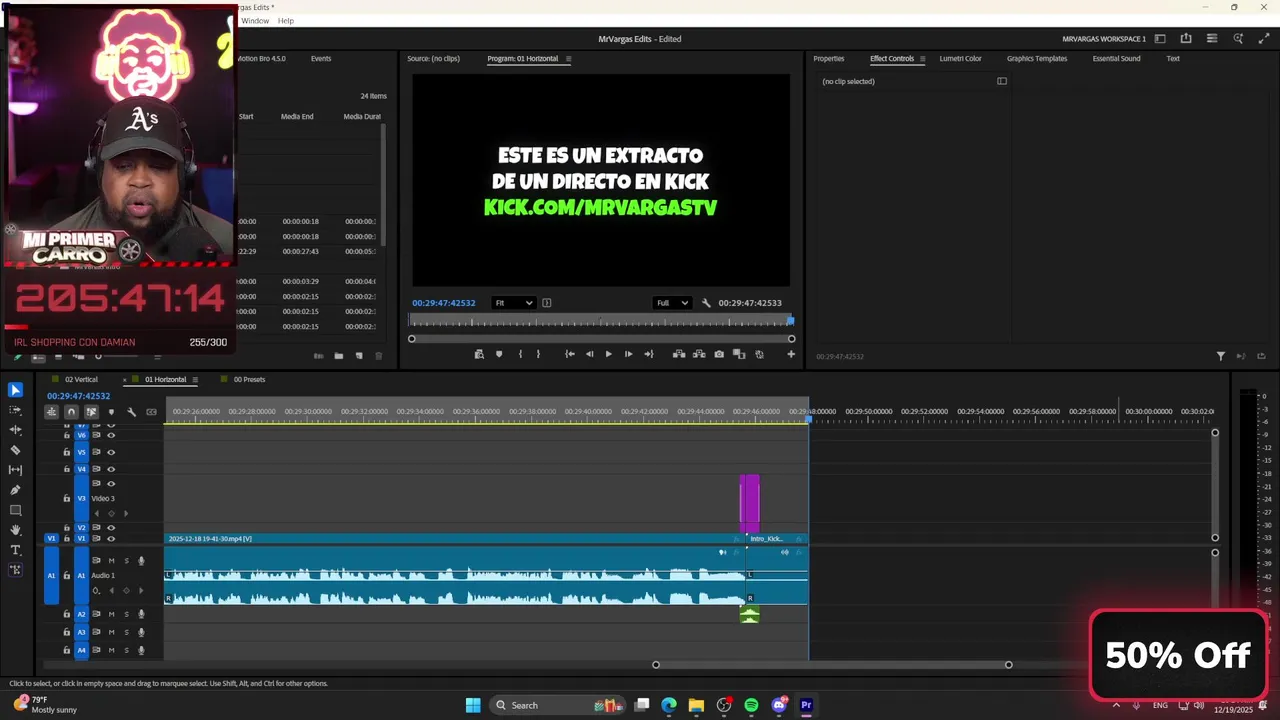
Task: Open MRVARGAS WORKSPACE 1 workspace switcher
Action: (x=1104, y=39)
